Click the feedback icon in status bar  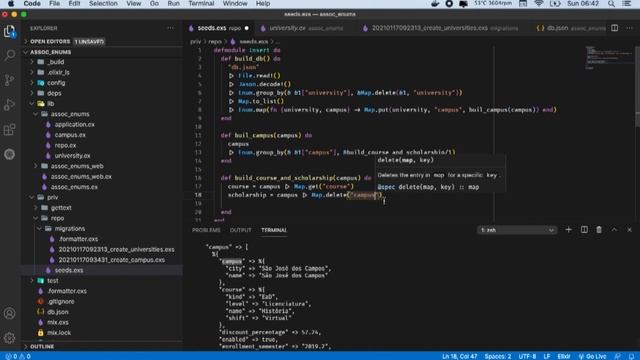tap(618, 356)
